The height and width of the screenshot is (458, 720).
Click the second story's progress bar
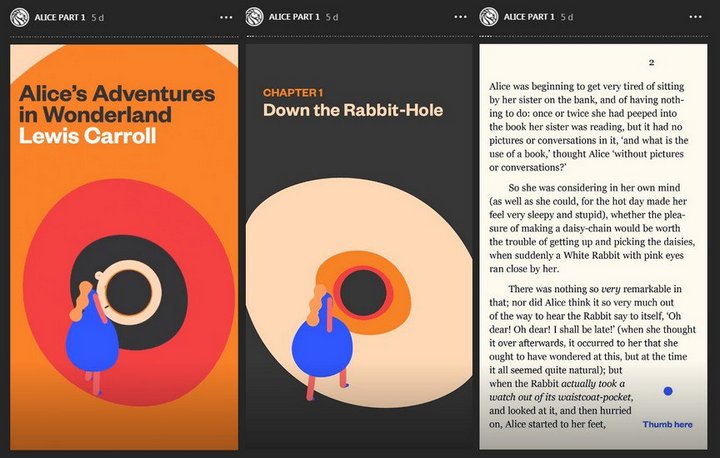(x=359, y=37)
